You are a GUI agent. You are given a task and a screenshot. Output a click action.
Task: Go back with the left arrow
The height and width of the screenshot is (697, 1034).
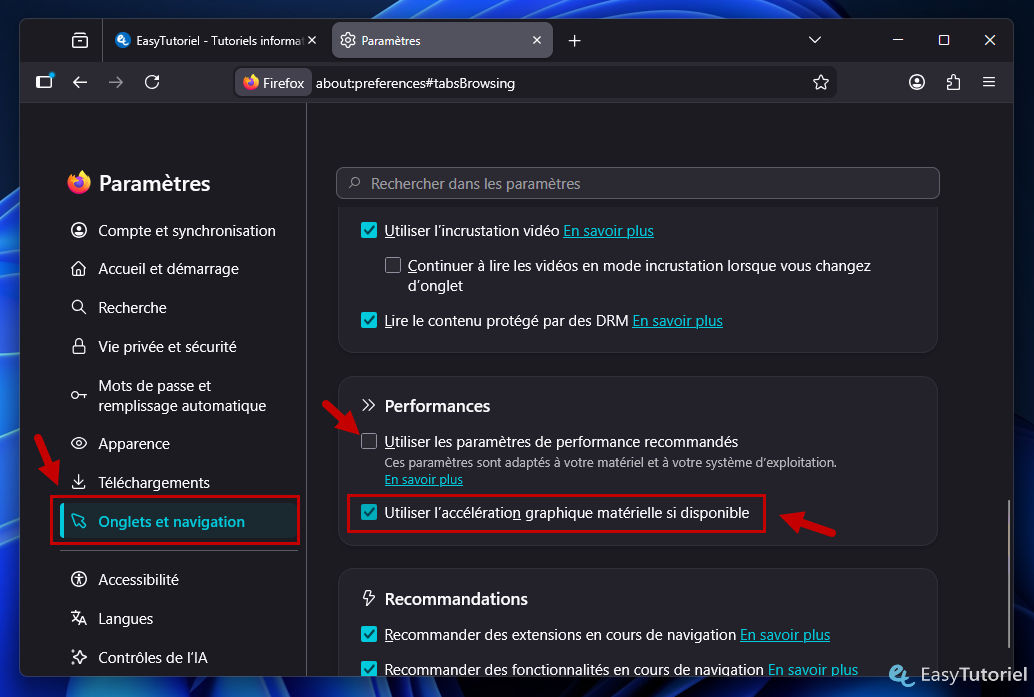point(80,82)
